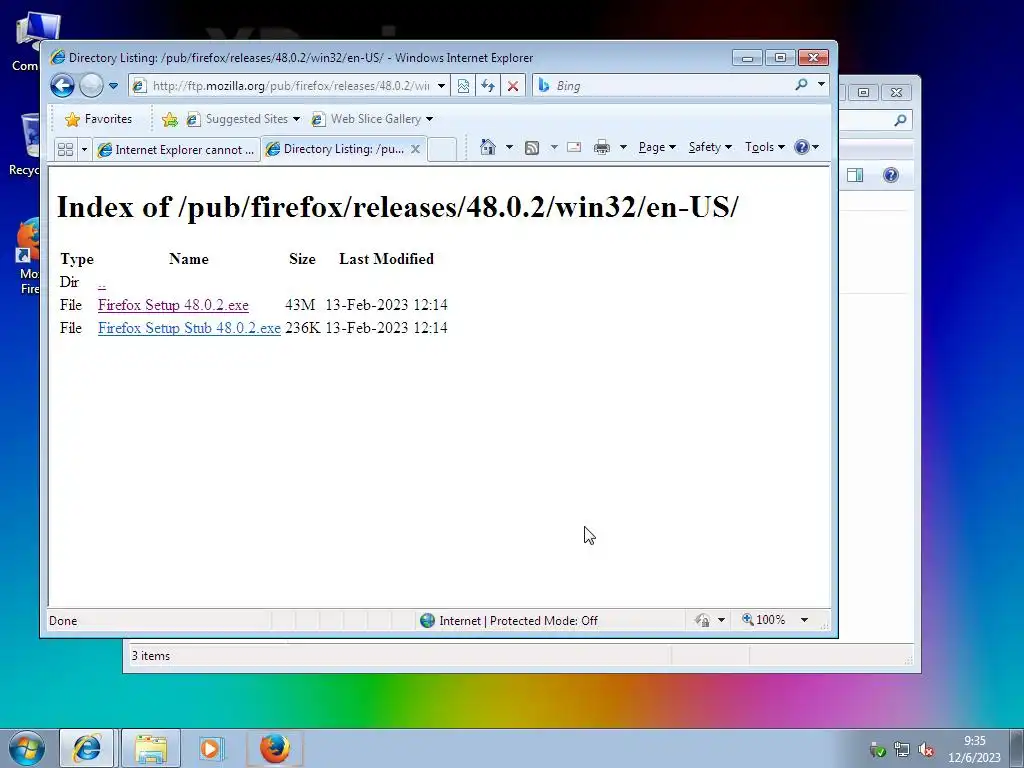Stop loading with the red X icon

(x=513, y=86)
